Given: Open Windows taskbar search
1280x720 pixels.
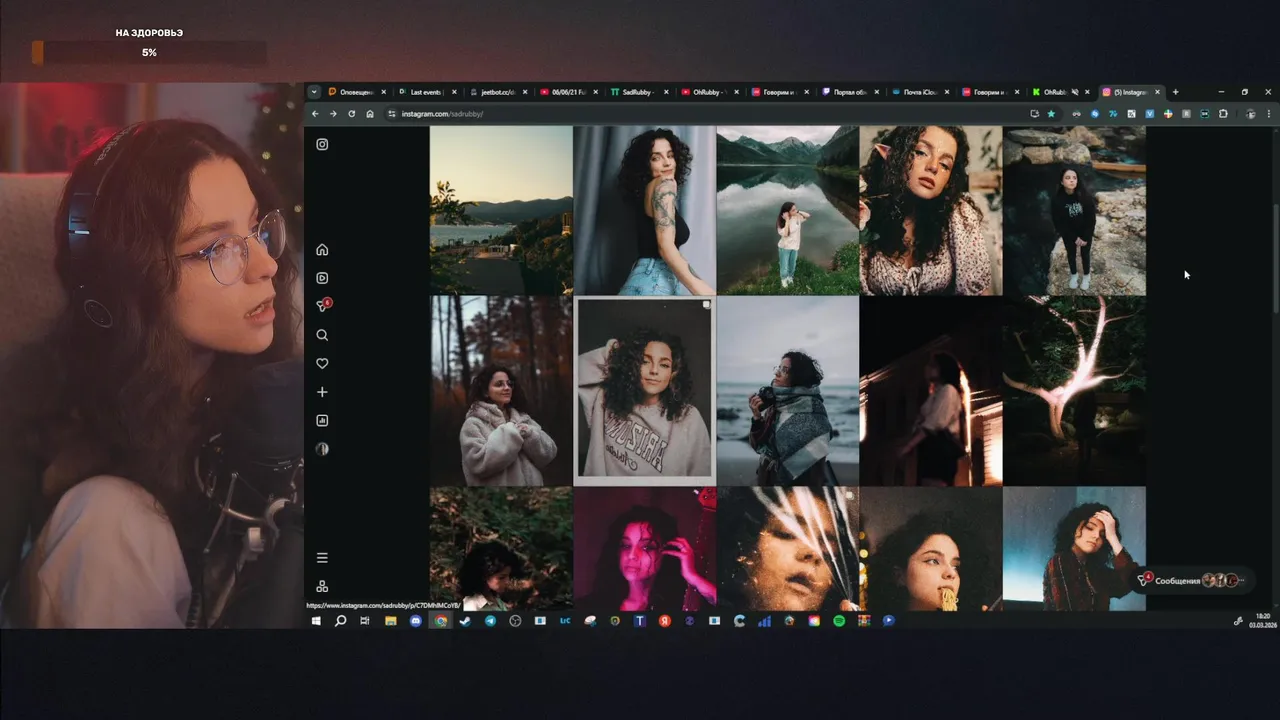Looking at the screenshot, I should pos(340,621).
